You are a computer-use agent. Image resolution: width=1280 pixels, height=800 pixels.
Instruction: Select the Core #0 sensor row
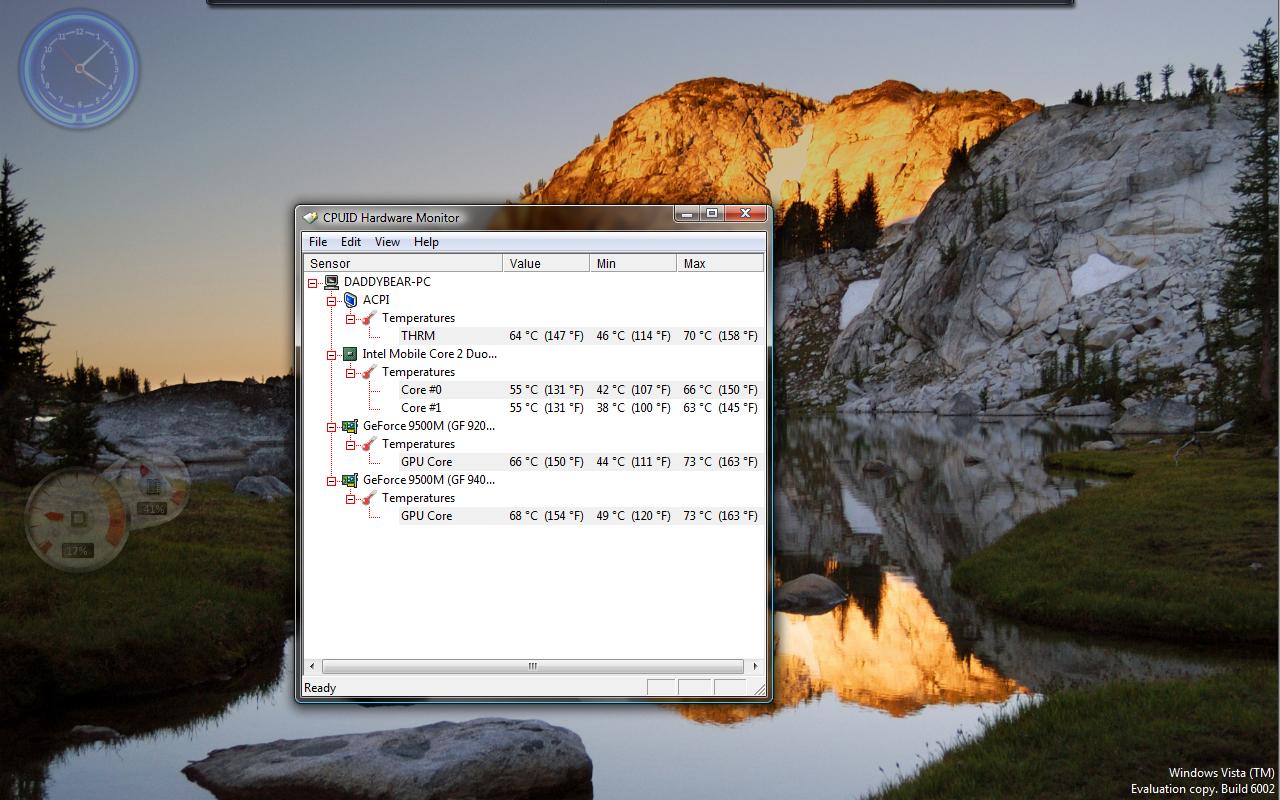pyautogui.click(x=581, y=390)
